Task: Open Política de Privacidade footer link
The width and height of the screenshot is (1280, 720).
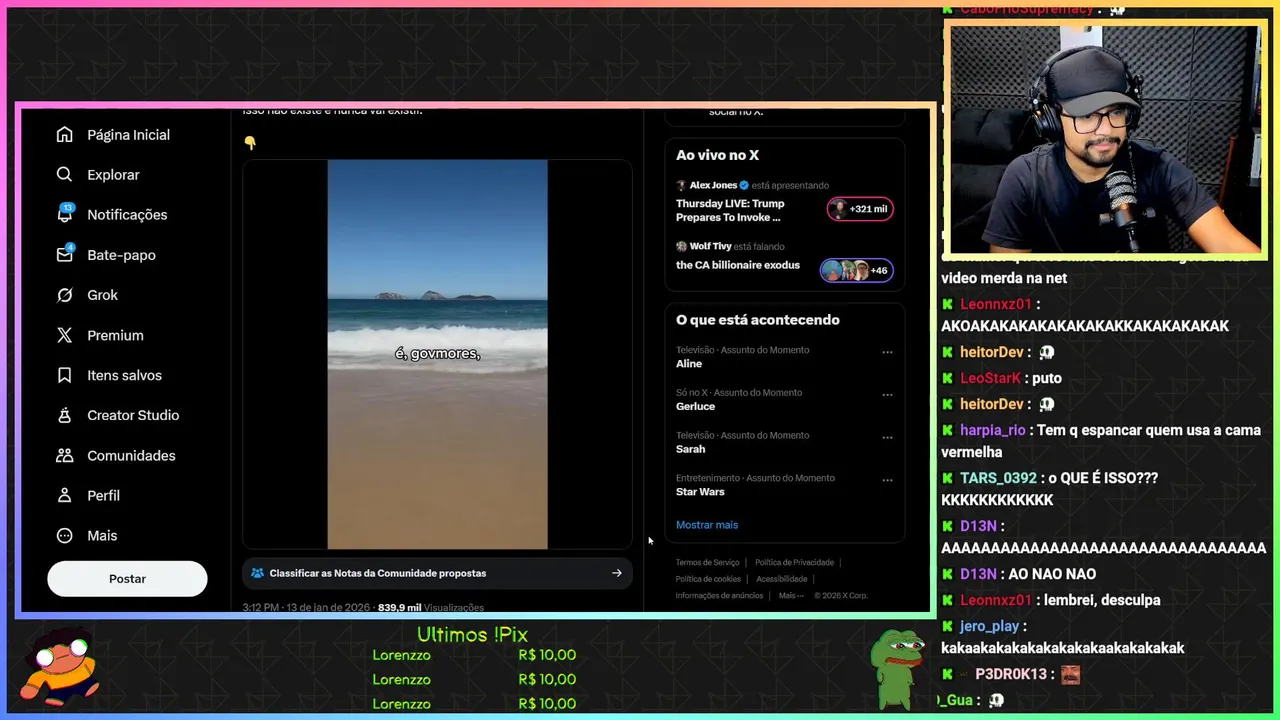Action: pyautogui.click(x=794, y=562)
